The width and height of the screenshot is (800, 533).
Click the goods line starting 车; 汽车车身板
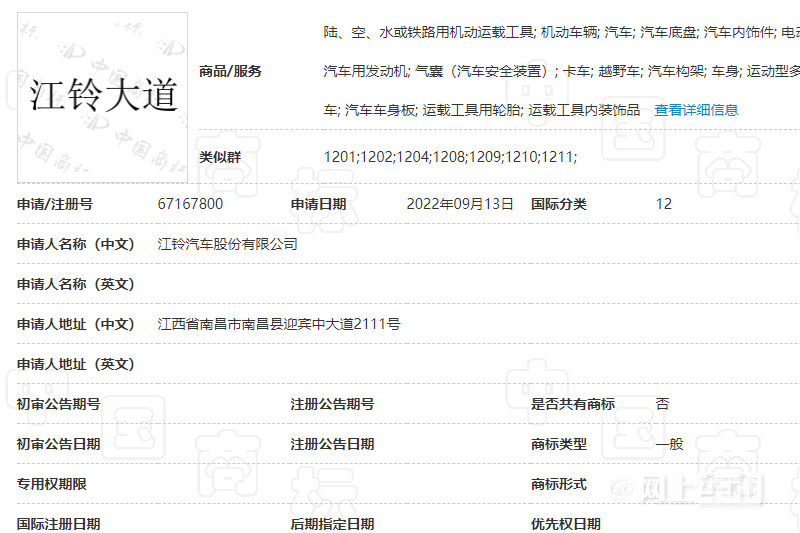(482, 110)
